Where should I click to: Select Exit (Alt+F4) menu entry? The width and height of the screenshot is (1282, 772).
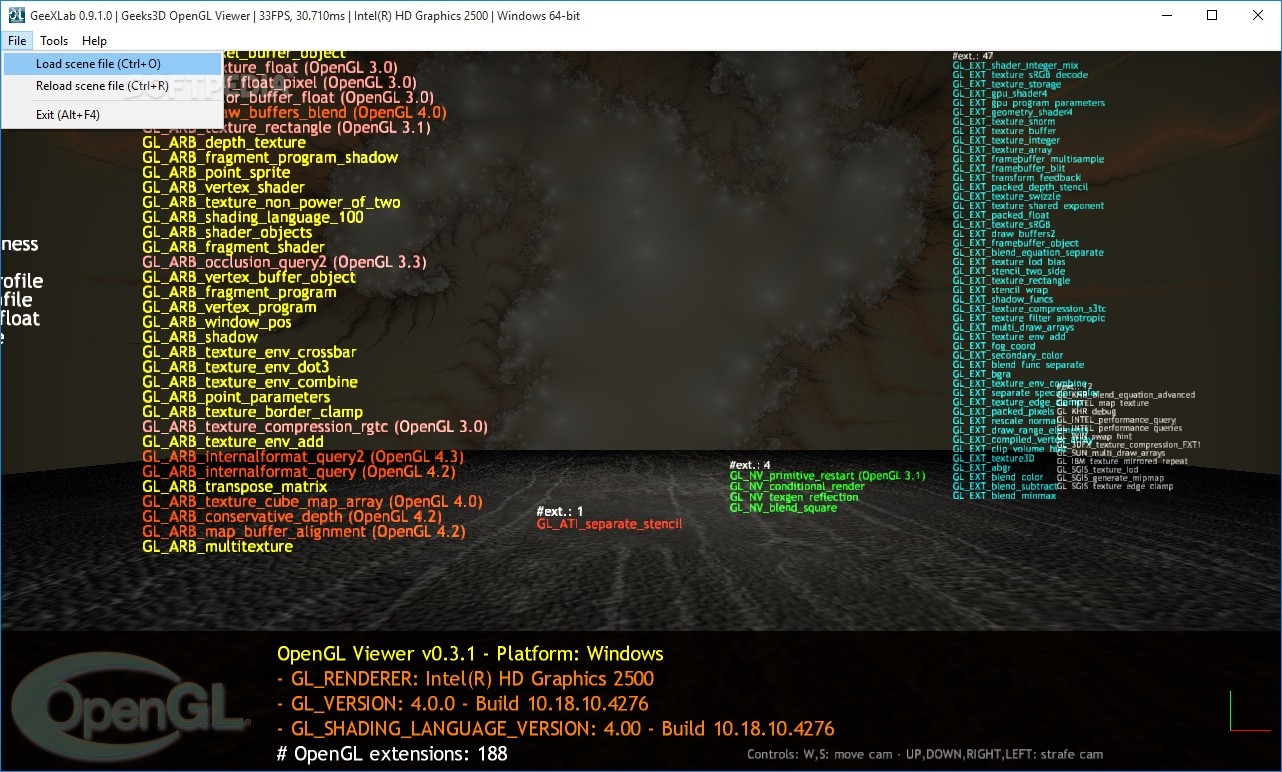(x=112, y=115)
